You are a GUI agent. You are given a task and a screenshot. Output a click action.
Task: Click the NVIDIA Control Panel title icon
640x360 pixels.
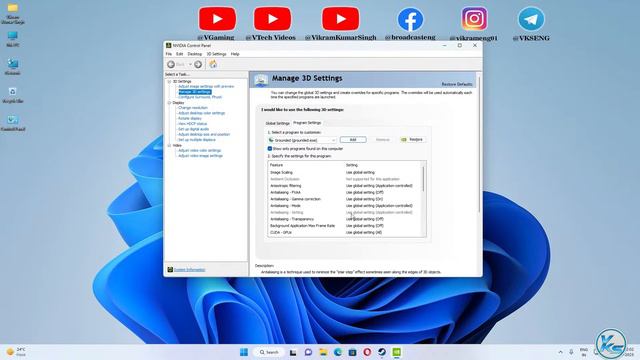coord(168,45)
